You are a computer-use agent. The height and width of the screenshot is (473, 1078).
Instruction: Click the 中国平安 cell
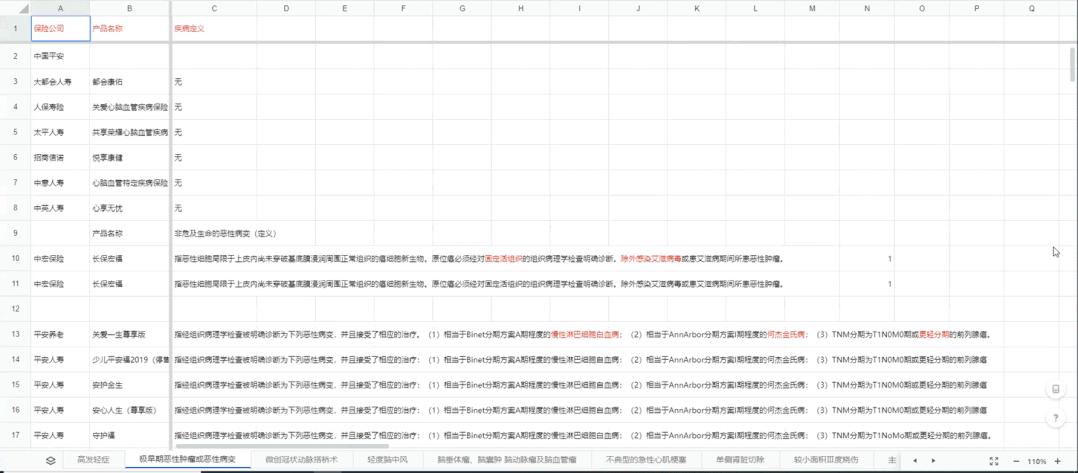(x=60, y=56)
